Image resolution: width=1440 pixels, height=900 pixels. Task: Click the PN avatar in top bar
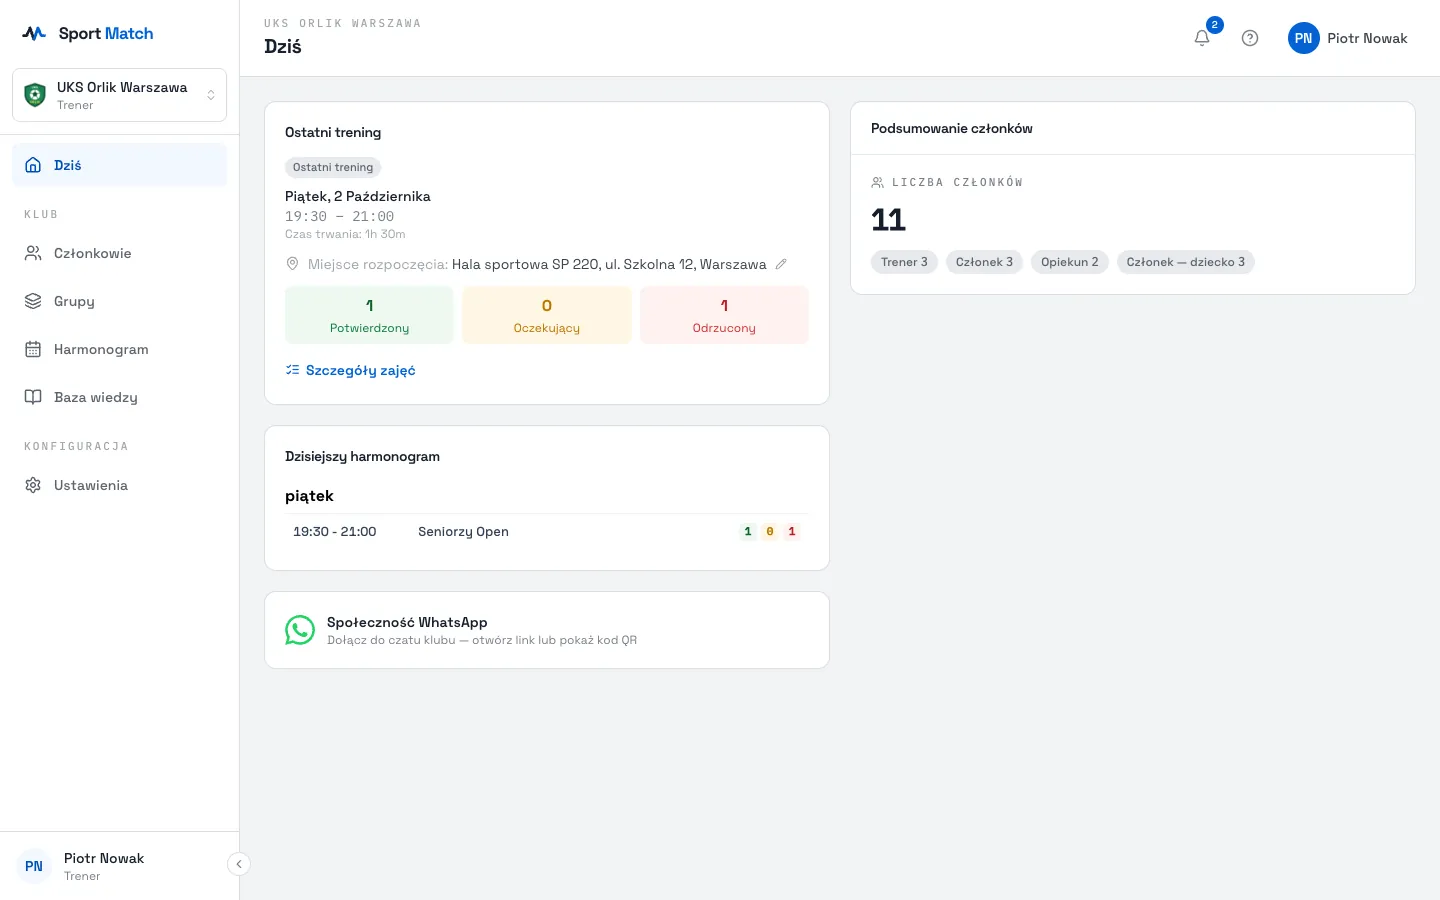[1304, 38]
